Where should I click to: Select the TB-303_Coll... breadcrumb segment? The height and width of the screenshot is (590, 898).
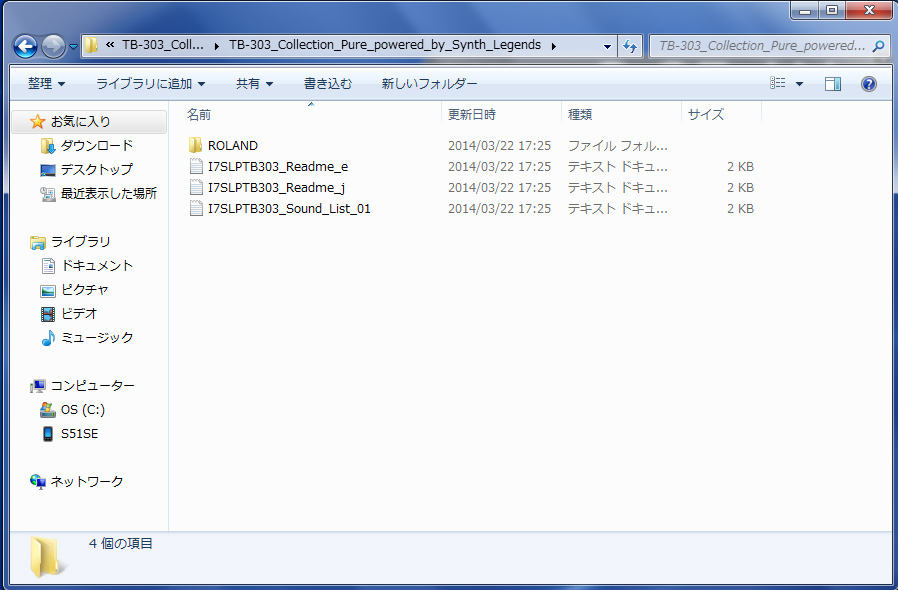click(163, 45)
